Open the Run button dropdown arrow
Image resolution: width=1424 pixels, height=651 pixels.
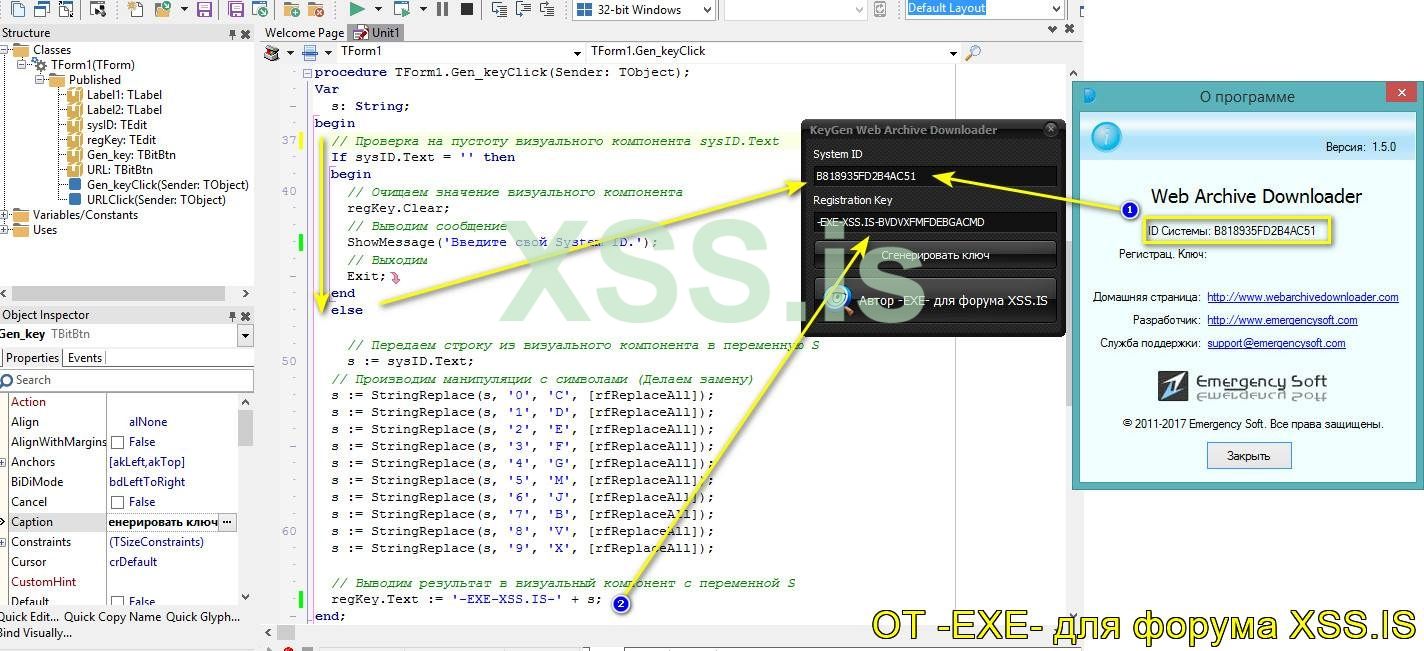click(x=378, y=9)
